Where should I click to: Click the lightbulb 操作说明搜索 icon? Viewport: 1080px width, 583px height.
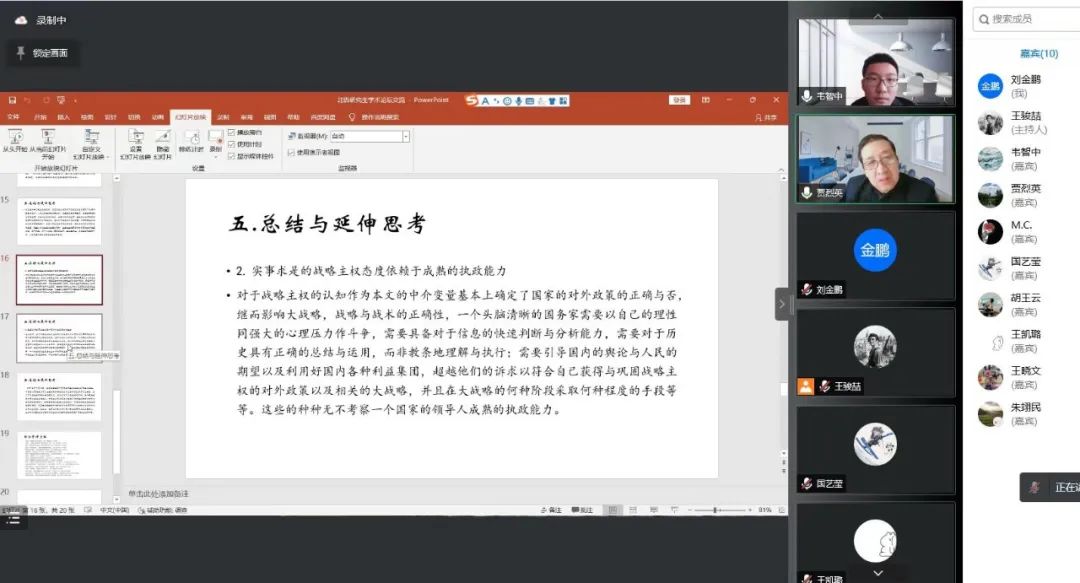[352, 117]
